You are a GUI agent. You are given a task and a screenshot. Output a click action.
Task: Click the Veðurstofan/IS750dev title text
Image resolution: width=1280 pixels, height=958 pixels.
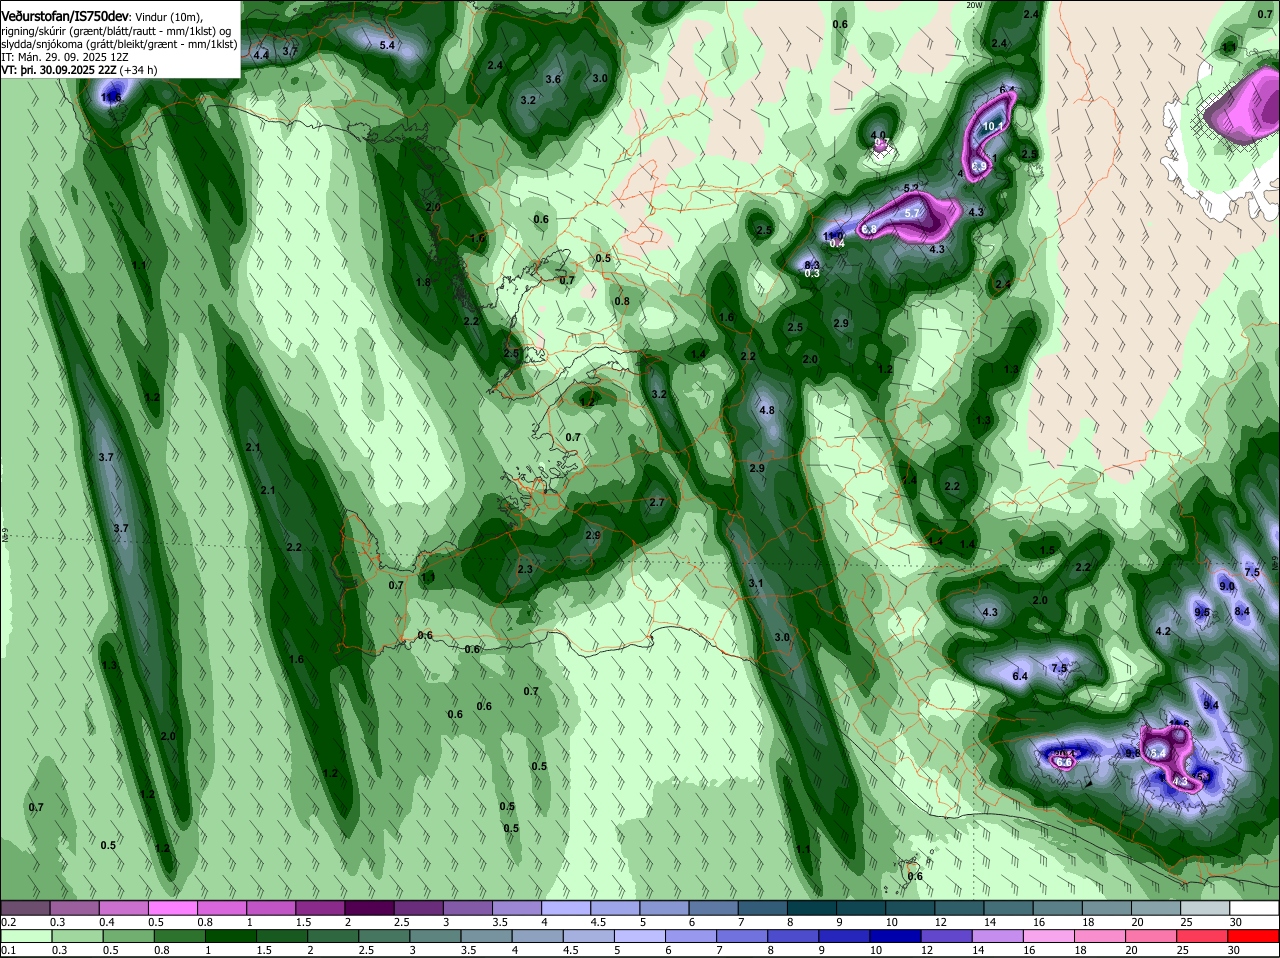65,17
